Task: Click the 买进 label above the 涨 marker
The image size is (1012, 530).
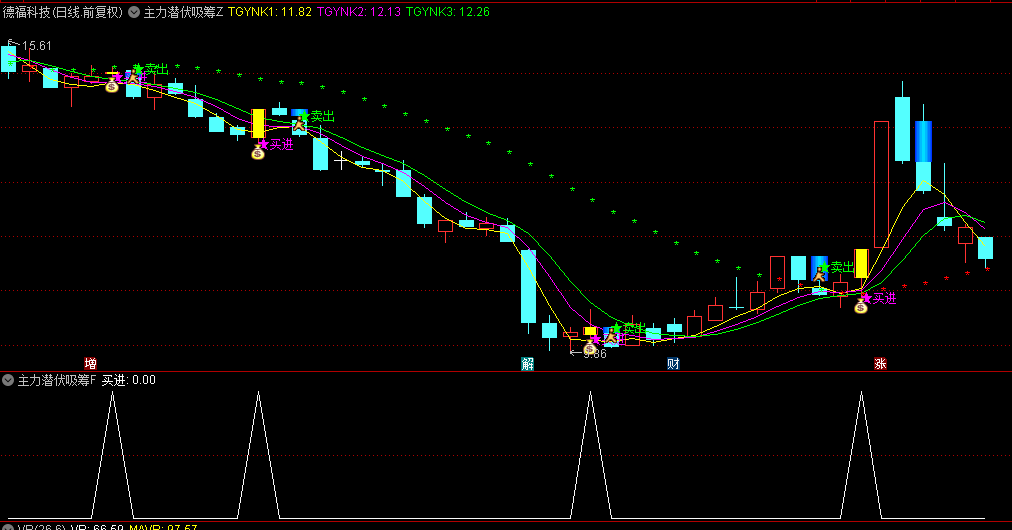Action: point(884,298)
